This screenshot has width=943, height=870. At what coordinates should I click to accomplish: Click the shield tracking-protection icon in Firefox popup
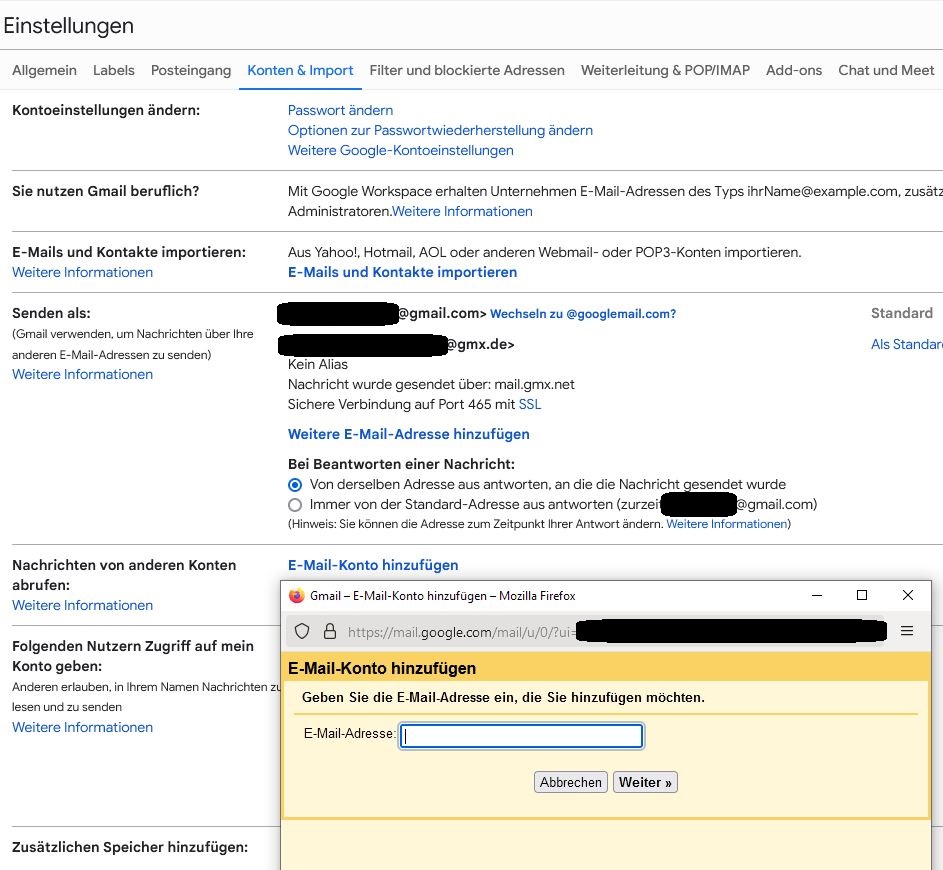pyautogui.click(x=302, y=631)
